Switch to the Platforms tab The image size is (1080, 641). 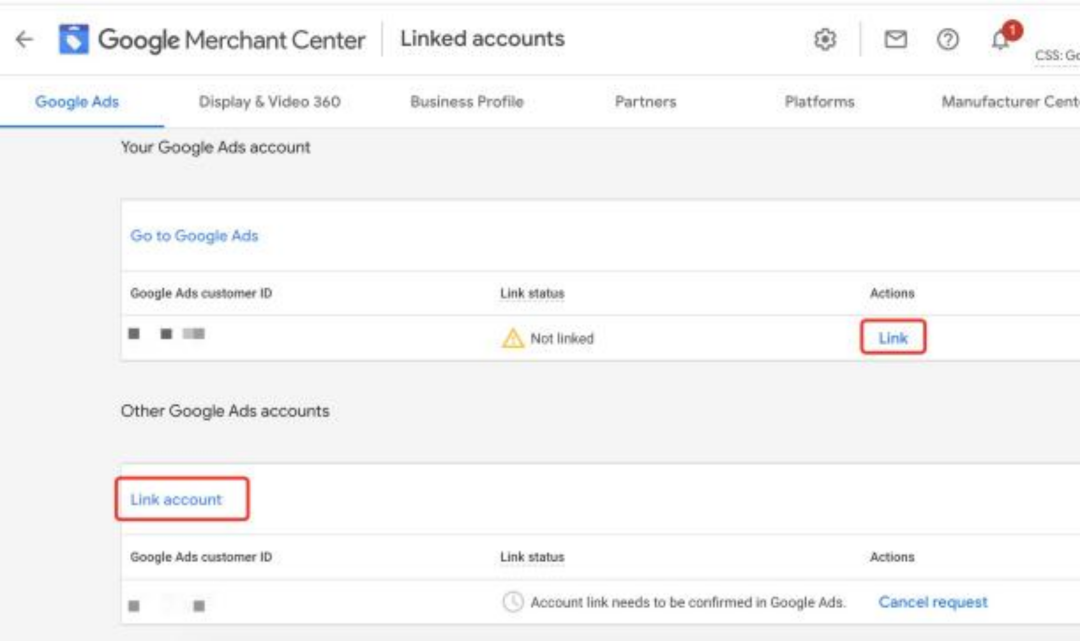pos(819,102)
